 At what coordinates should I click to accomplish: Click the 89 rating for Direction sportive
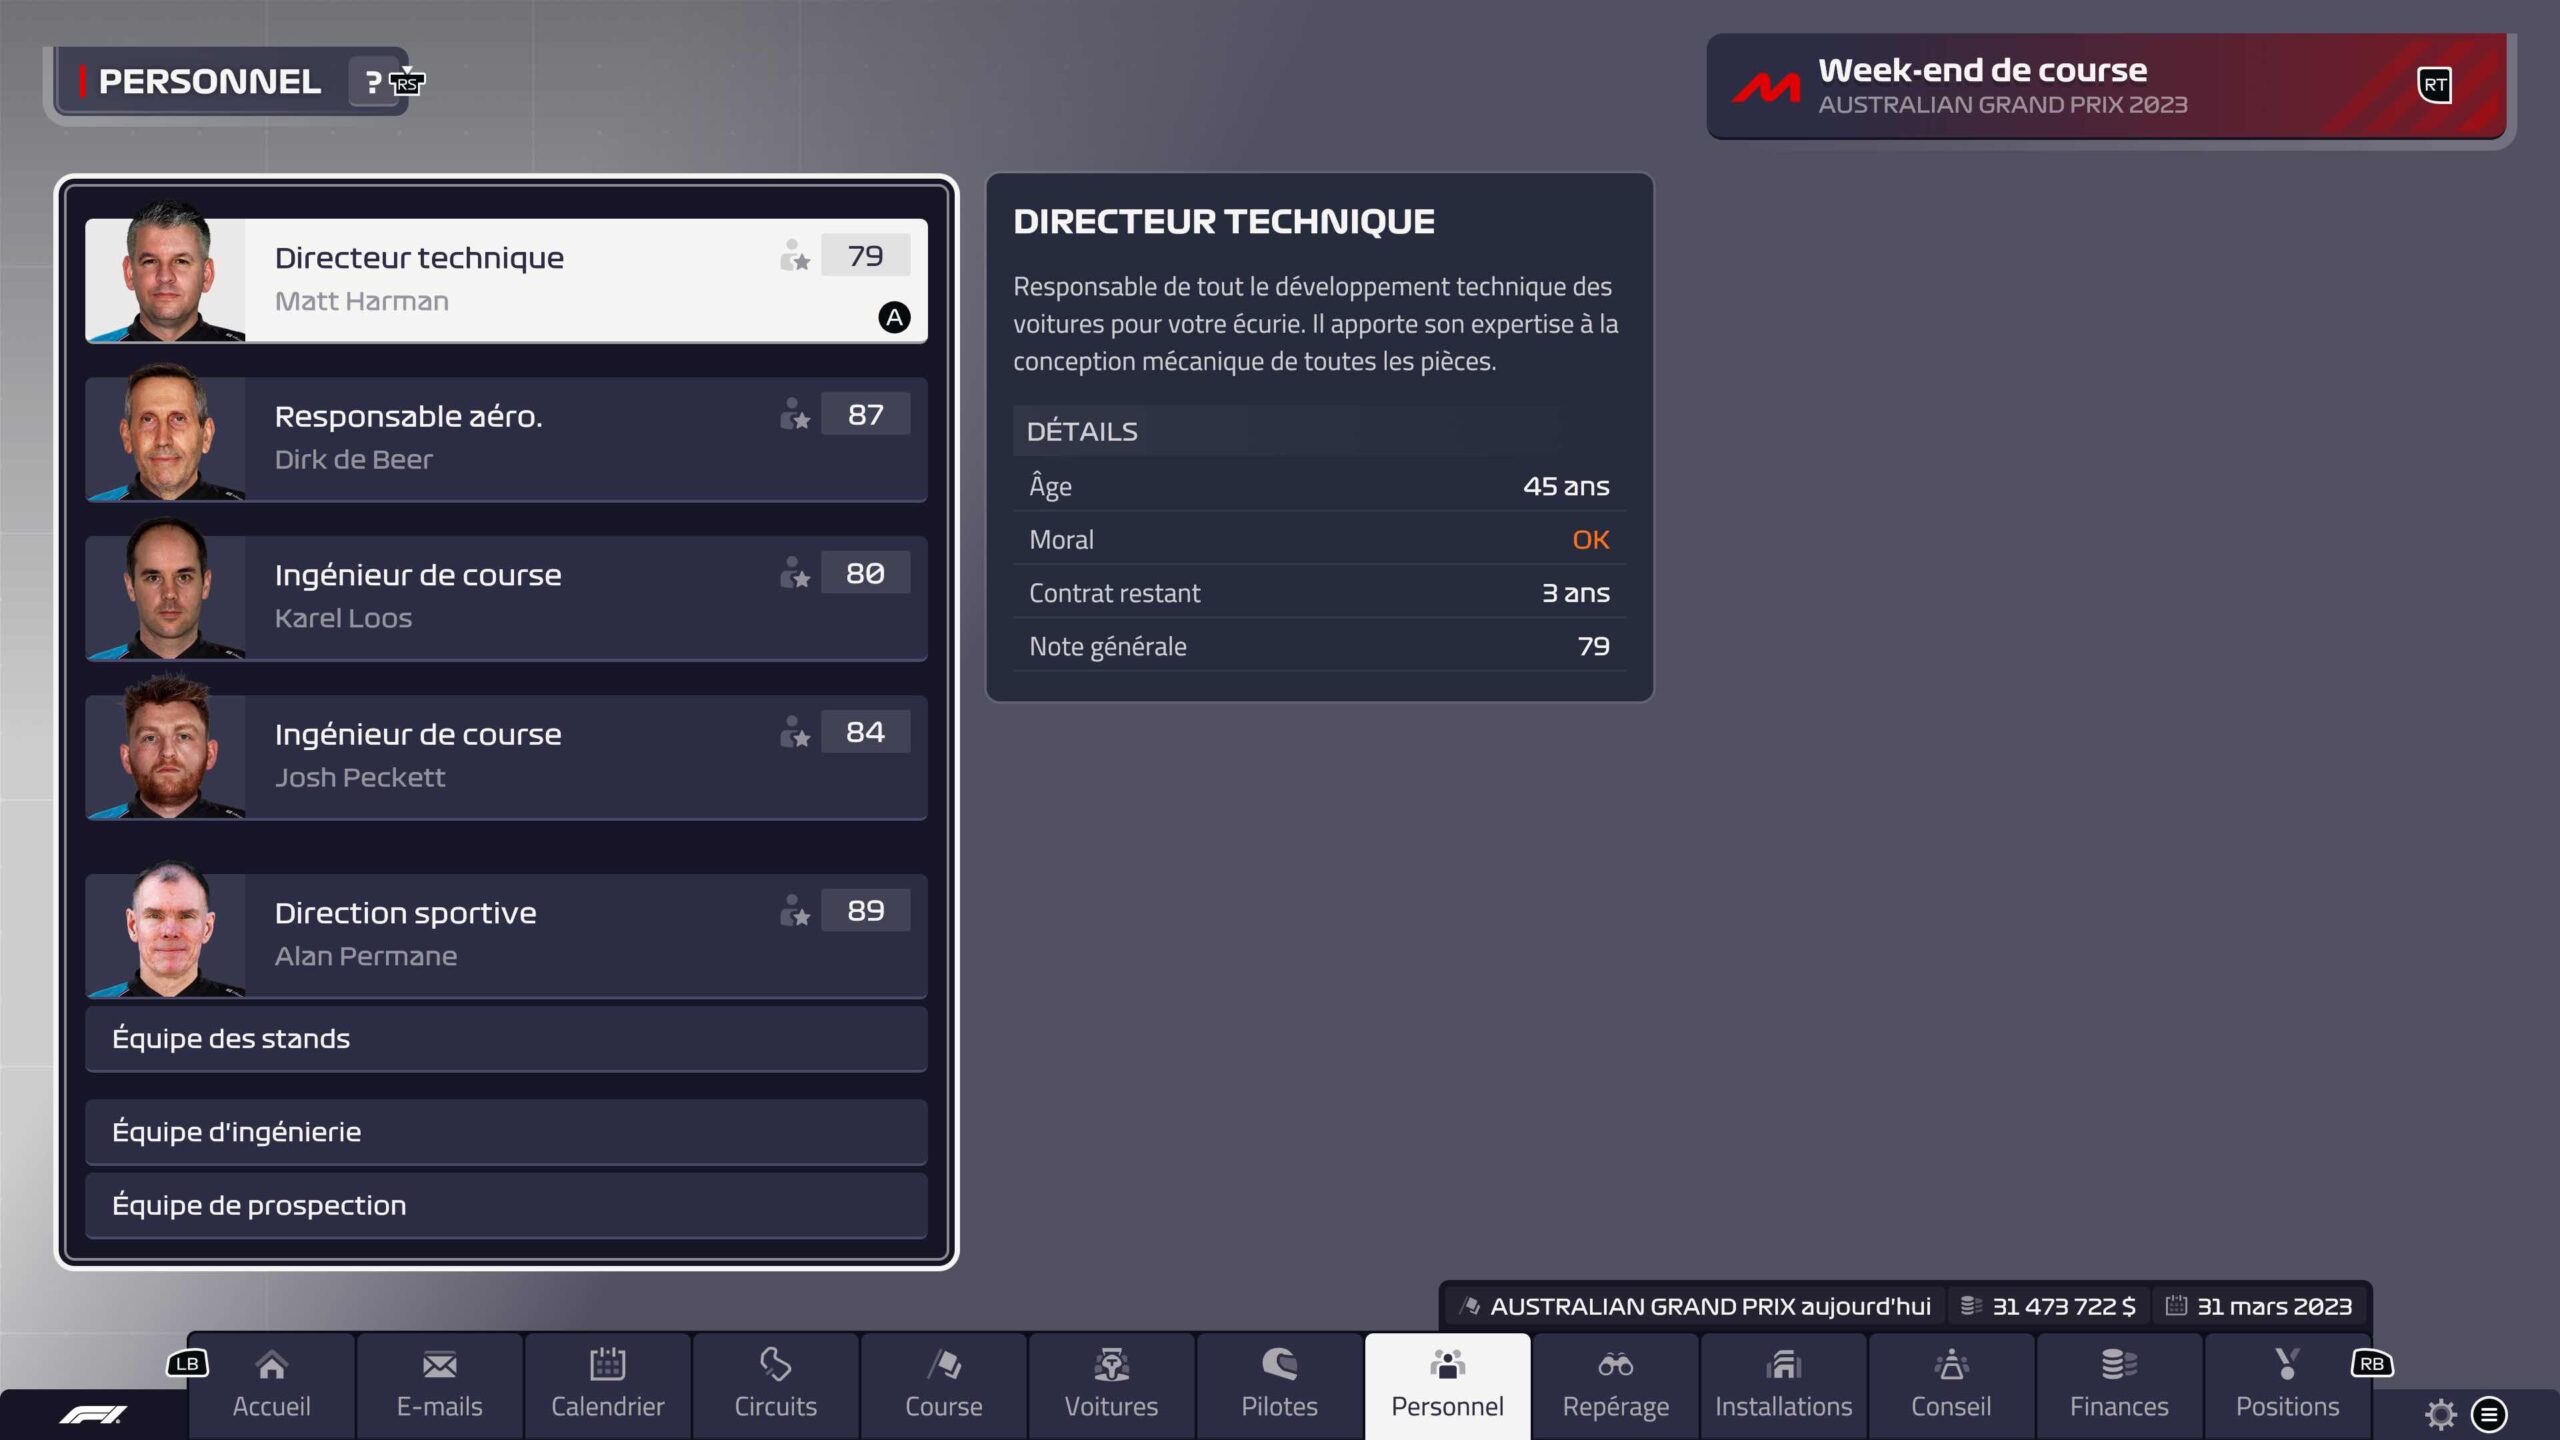tap(866, 911)
